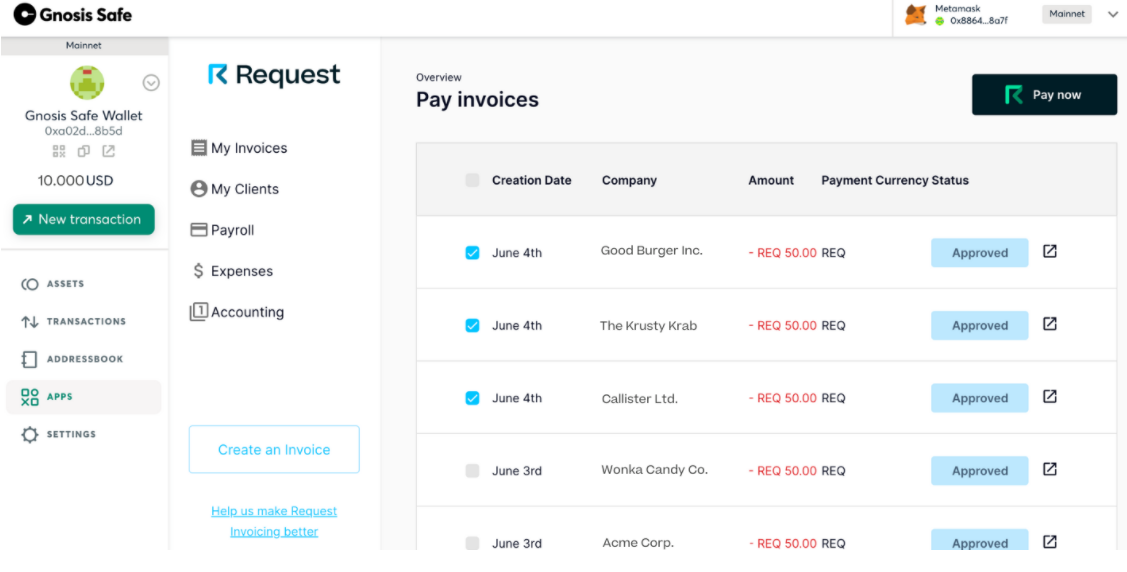The image size is (1127, 572).
Task: Open the Apps section in sidebar
Action: [58, 397]
